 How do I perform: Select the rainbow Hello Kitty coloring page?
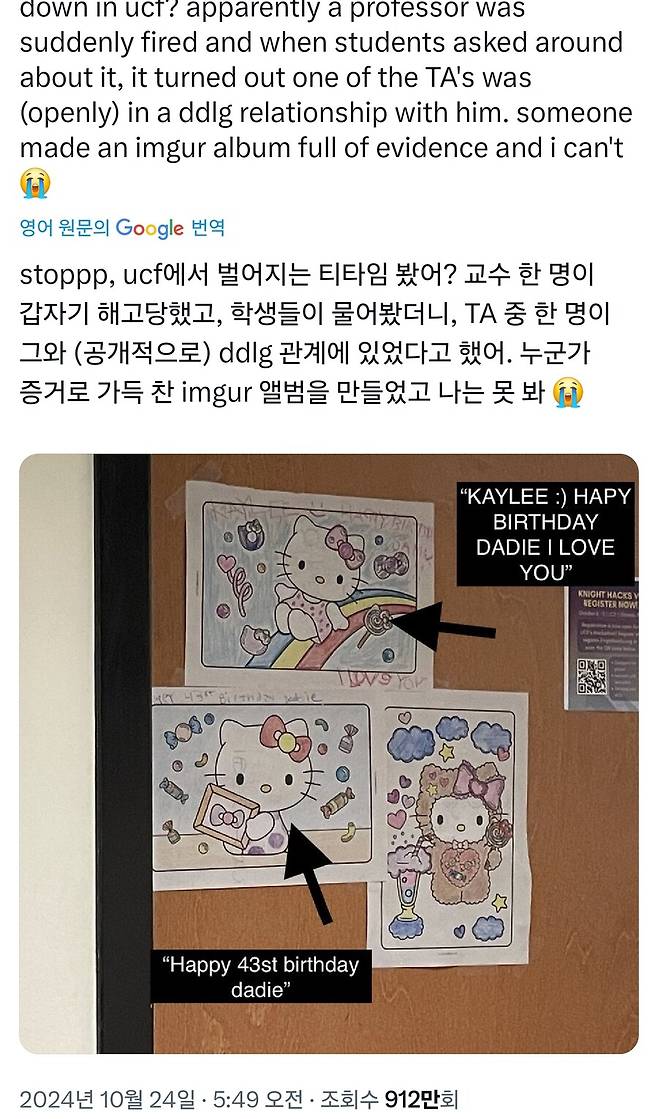(x=310, y=584)
